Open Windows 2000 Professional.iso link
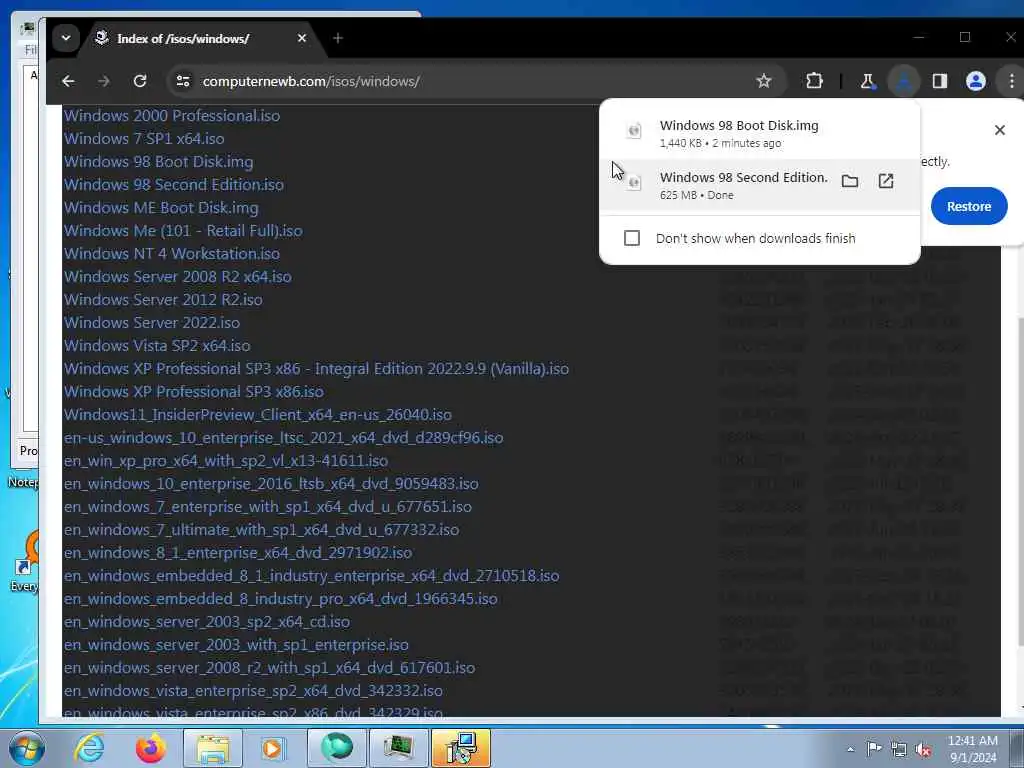 coord(172,116)
